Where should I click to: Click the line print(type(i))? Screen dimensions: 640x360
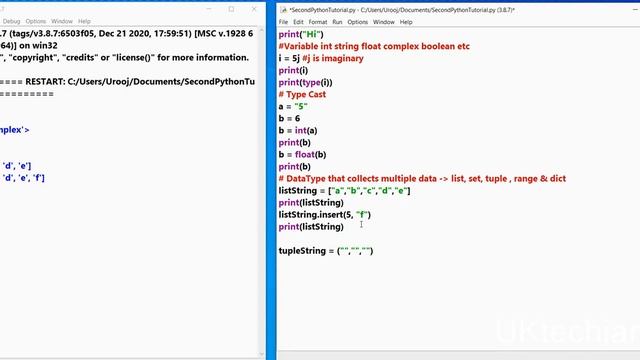click(305, 82)
